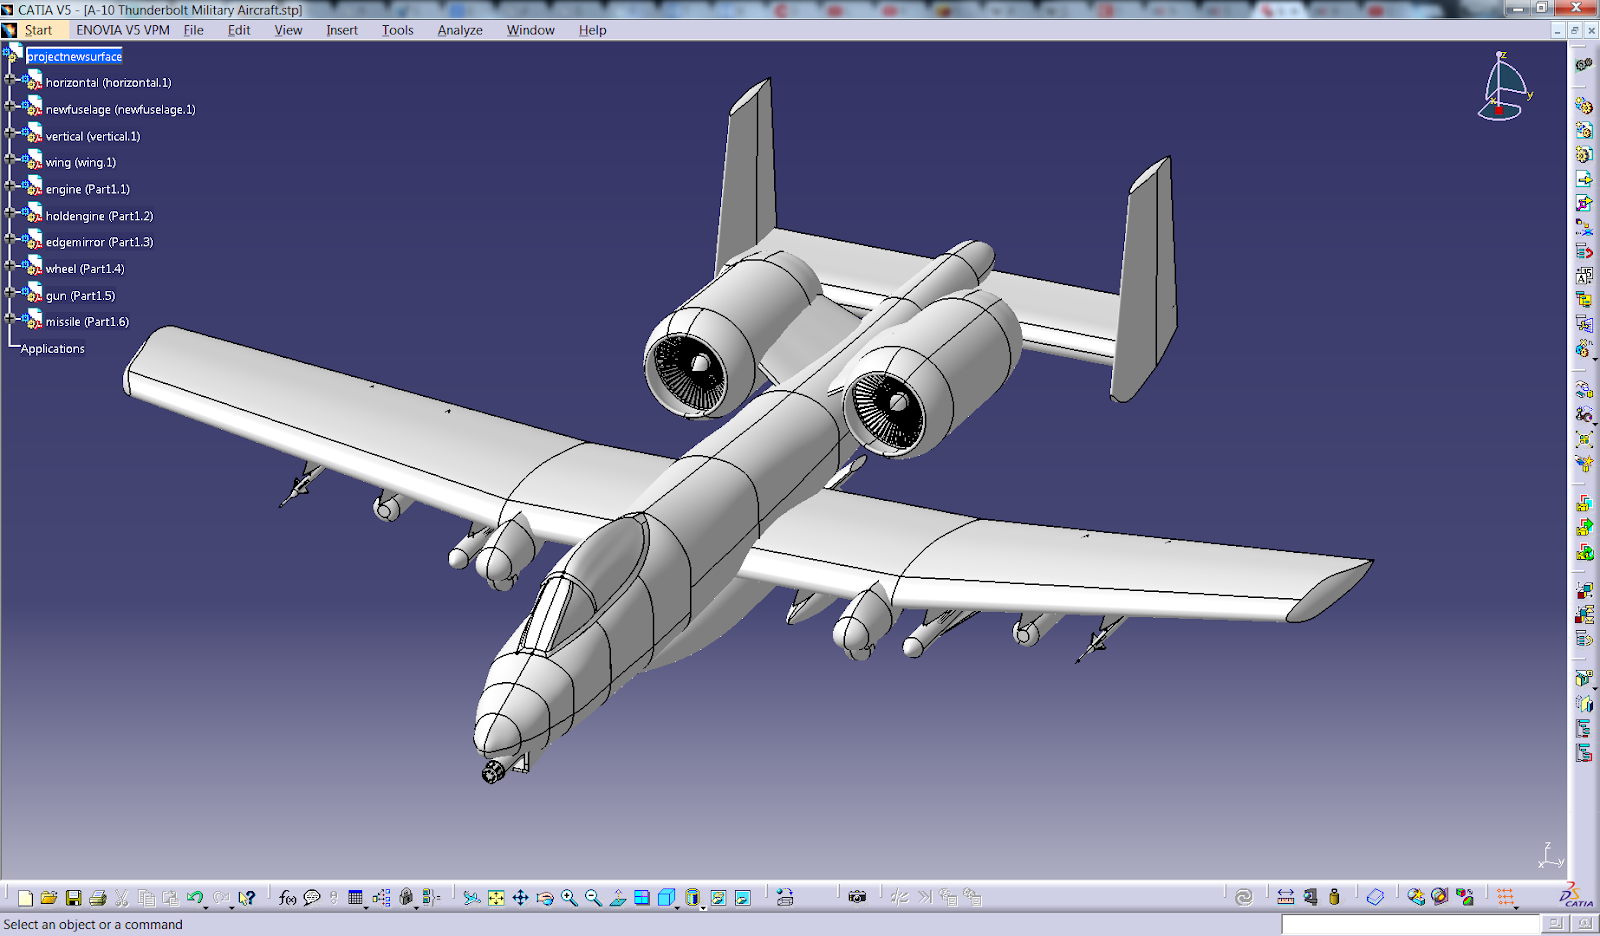The height and width of the screenshot is (936, 1600).
Task: Click the Copy icon
Action: 147,897
